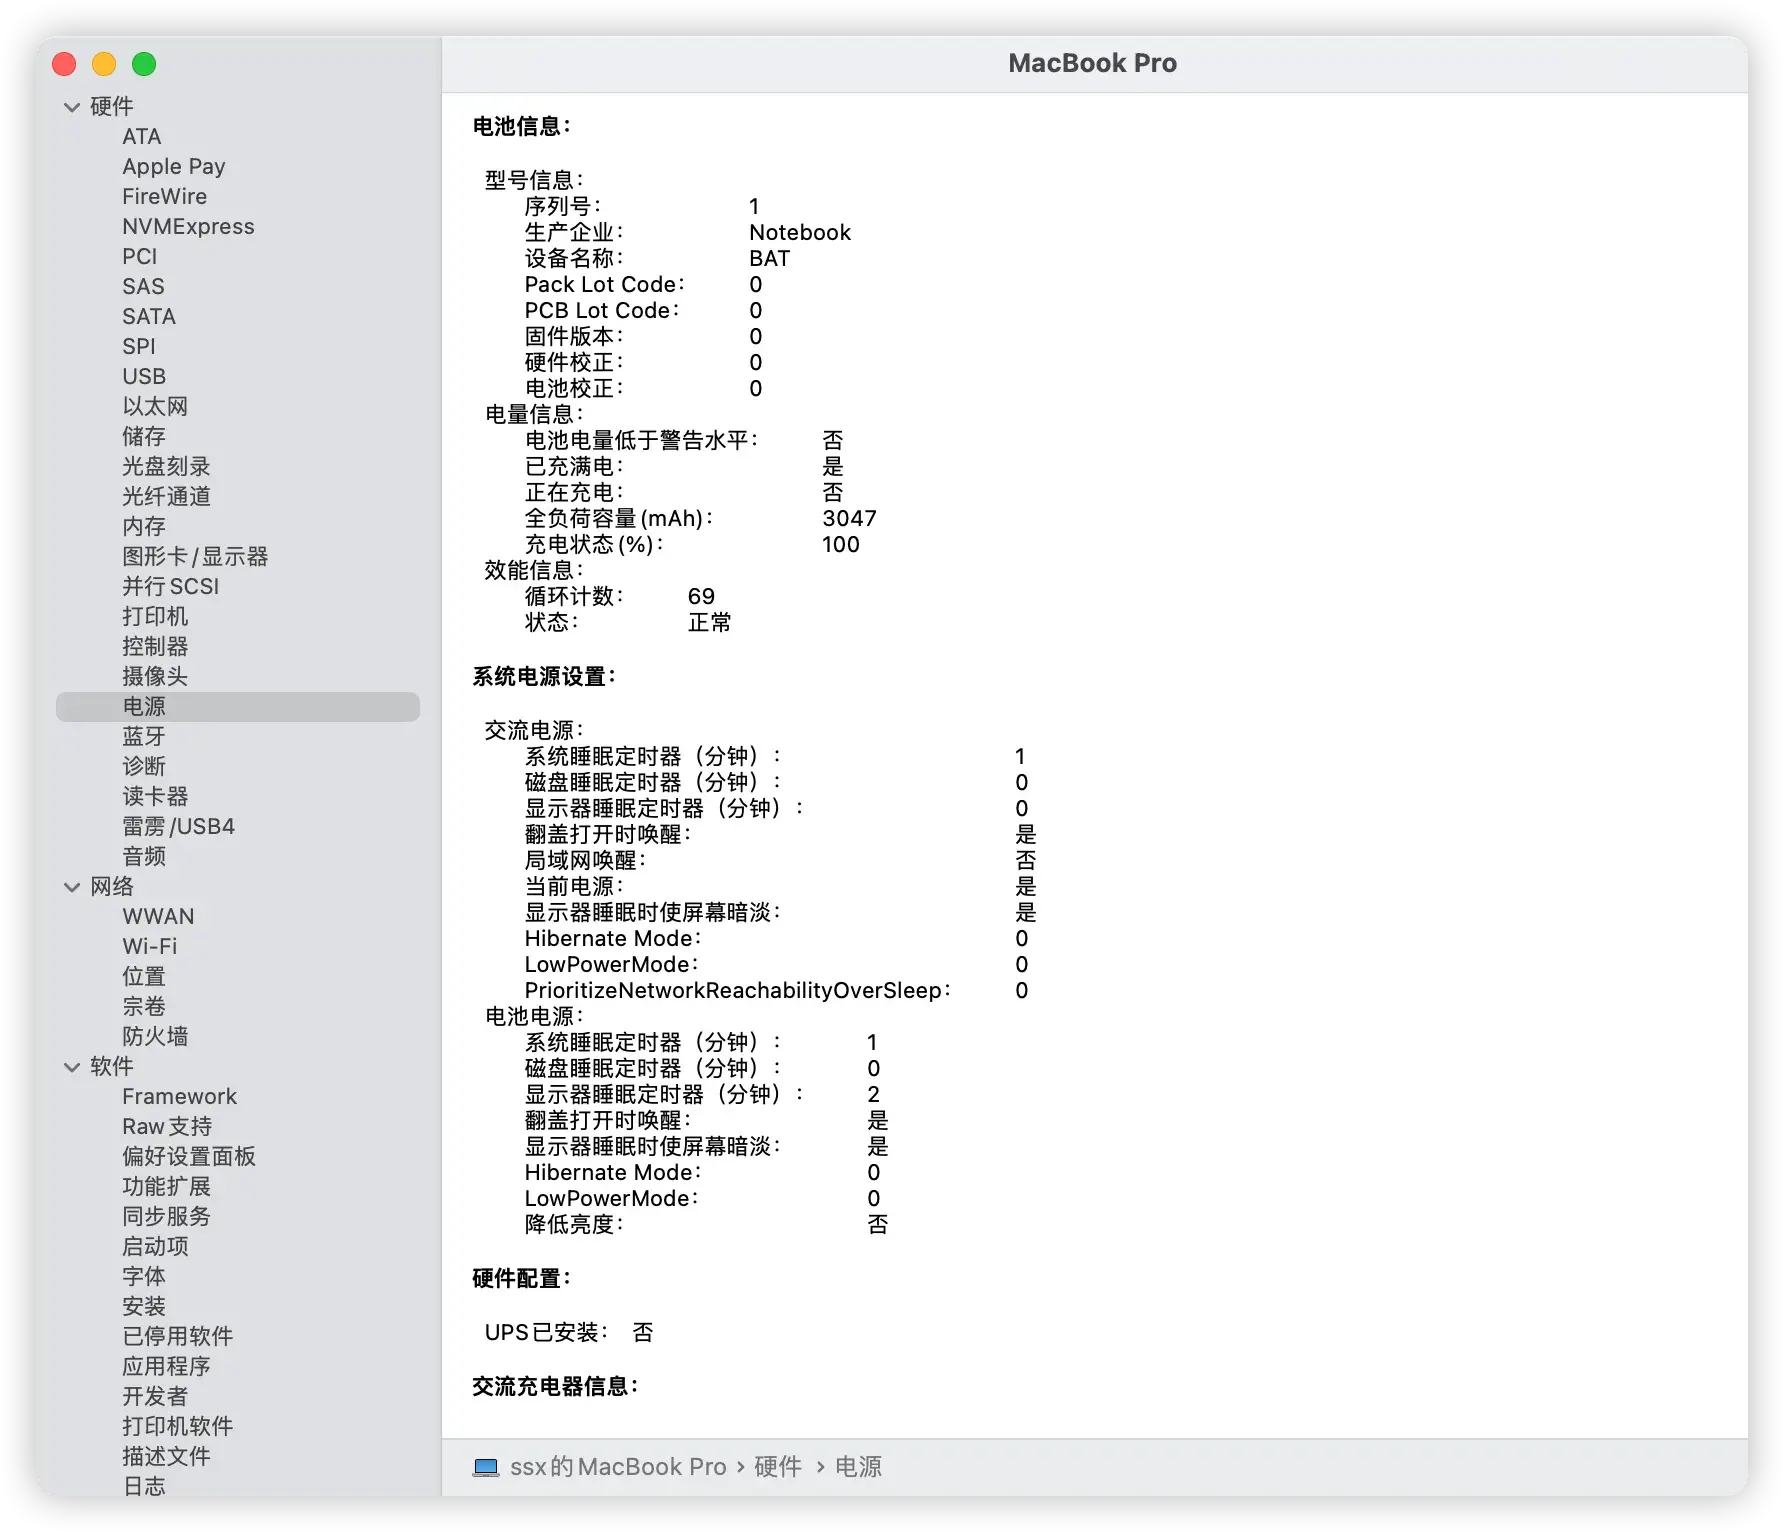Open Raw支持 in the sidebar
Viewport: 1784px width, 1532px height.
coord(167,1127)
